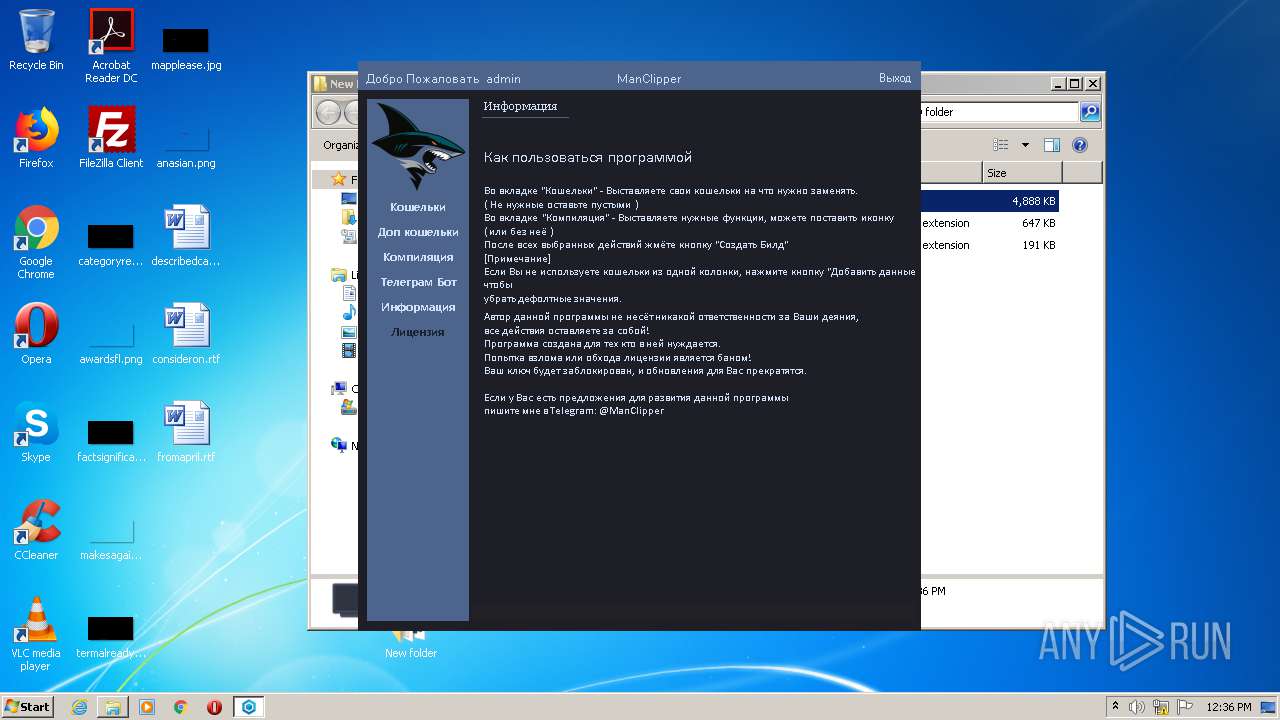Select the 191 KB extension row
The height and width of the screenshot is (720, 1280).
(989, 245)
